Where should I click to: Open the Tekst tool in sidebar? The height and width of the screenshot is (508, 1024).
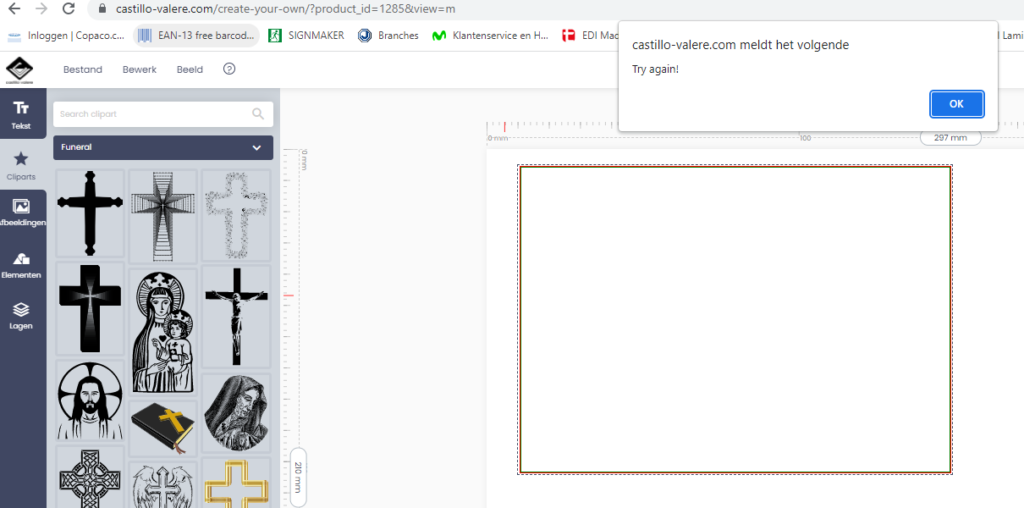coord(21,114)
